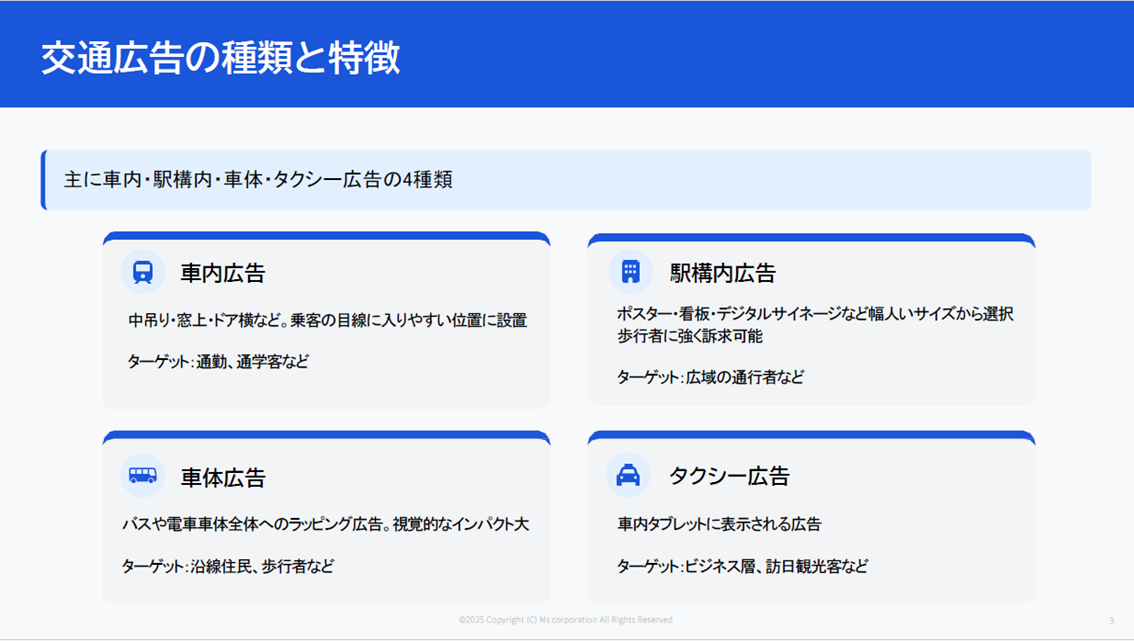Click the ターゲット：ビジネス層、訪日観光客など line
The width and height of the screenshot is (1134, 641).
tap(742, 566)
